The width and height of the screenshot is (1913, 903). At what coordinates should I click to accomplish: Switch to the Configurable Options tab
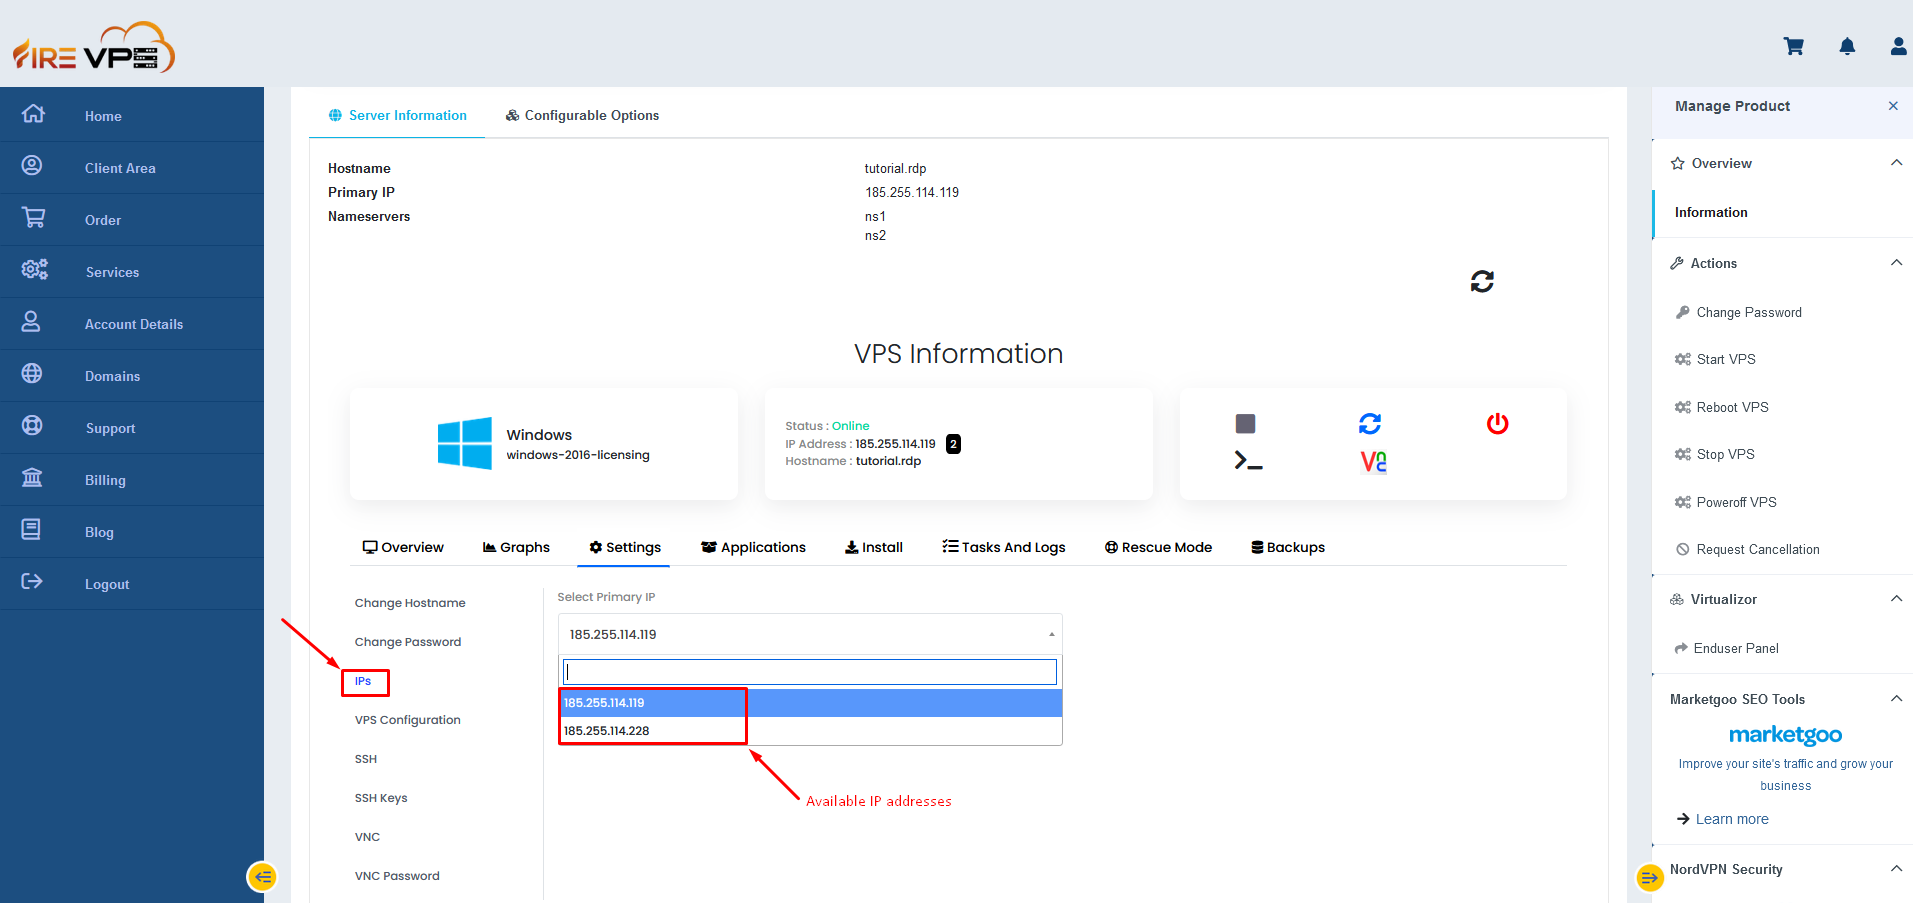tap(582, 115)
